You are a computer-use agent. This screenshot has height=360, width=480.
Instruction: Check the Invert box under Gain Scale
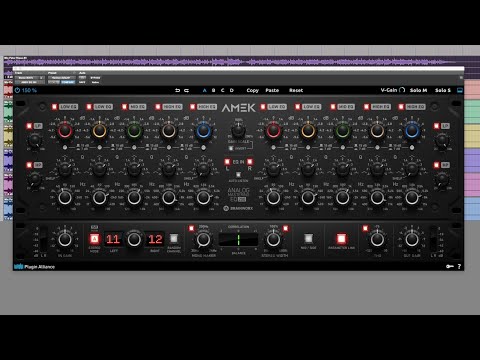[231, 148]
